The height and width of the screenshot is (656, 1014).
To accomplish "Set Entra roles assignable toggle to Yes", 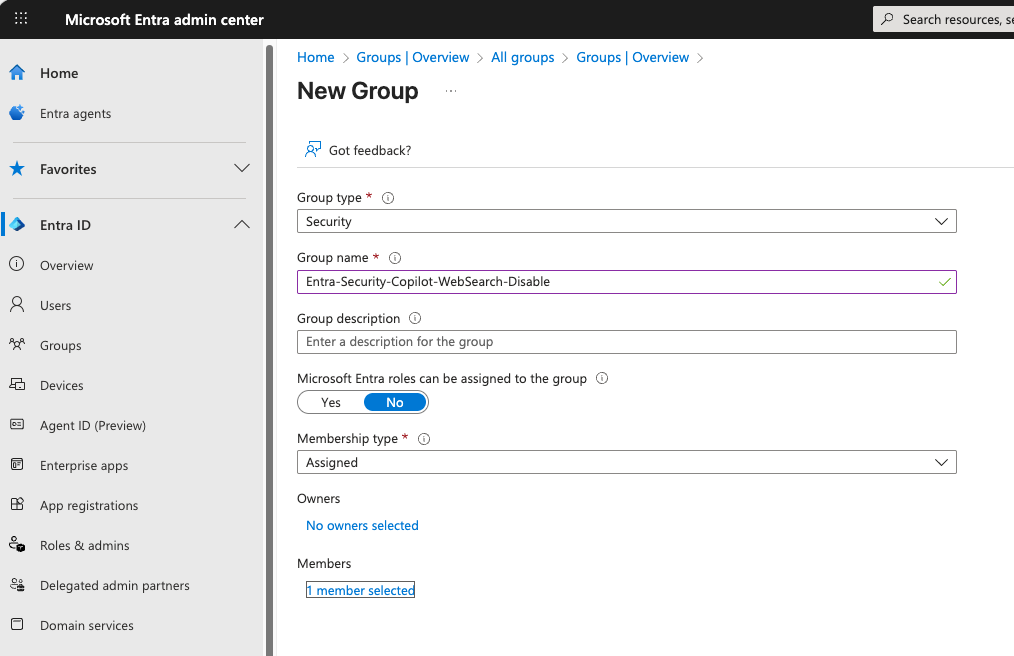I will tap(331, 402).
